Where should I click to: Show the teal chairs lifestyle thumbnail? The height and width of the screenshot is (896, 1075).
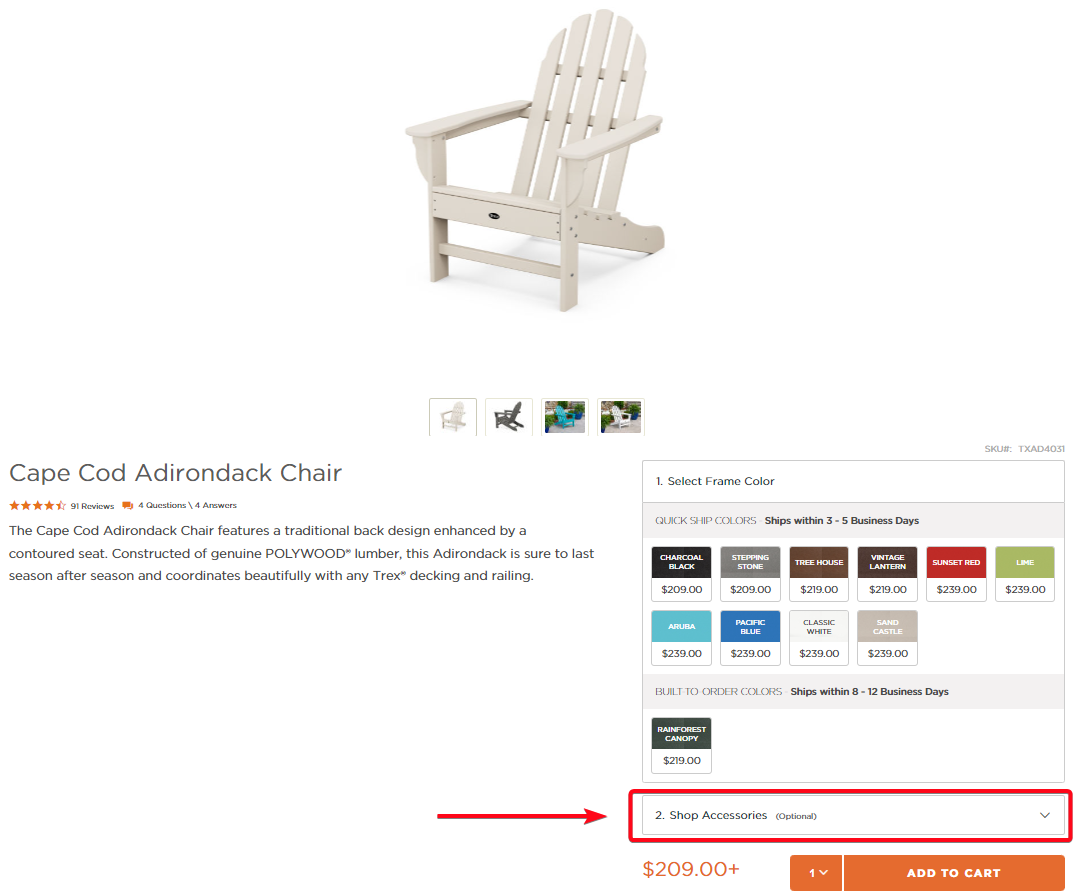click(x=565, y=416)
